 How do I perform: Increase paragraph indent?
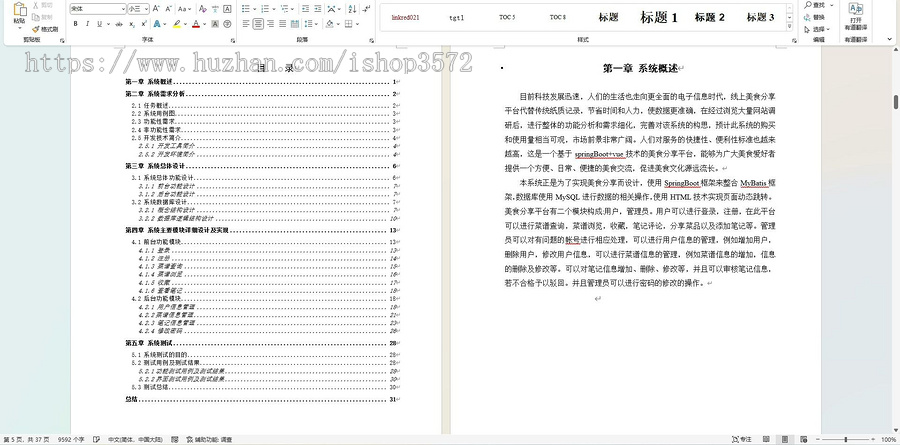pyautogui.click(x=317, y=9)
